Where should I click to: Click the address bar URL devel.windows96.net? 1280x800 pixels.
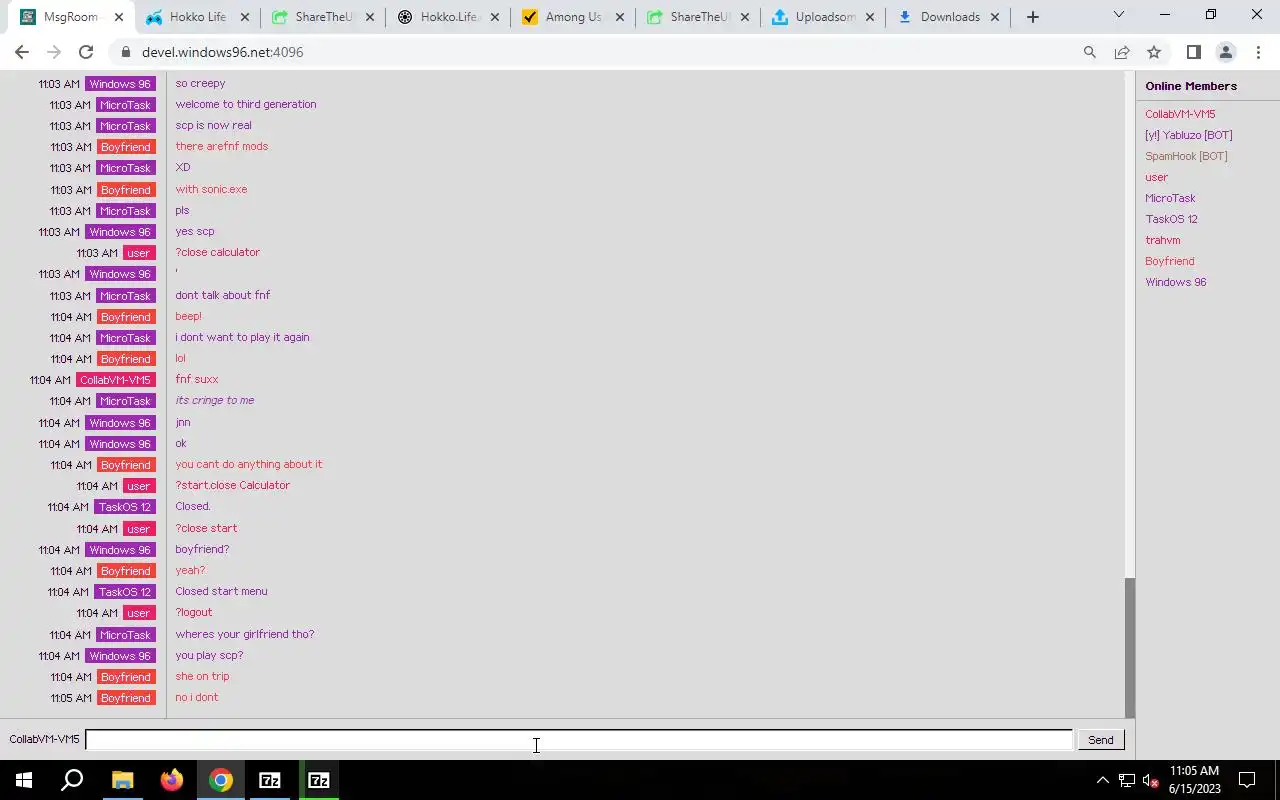(222, 52)
